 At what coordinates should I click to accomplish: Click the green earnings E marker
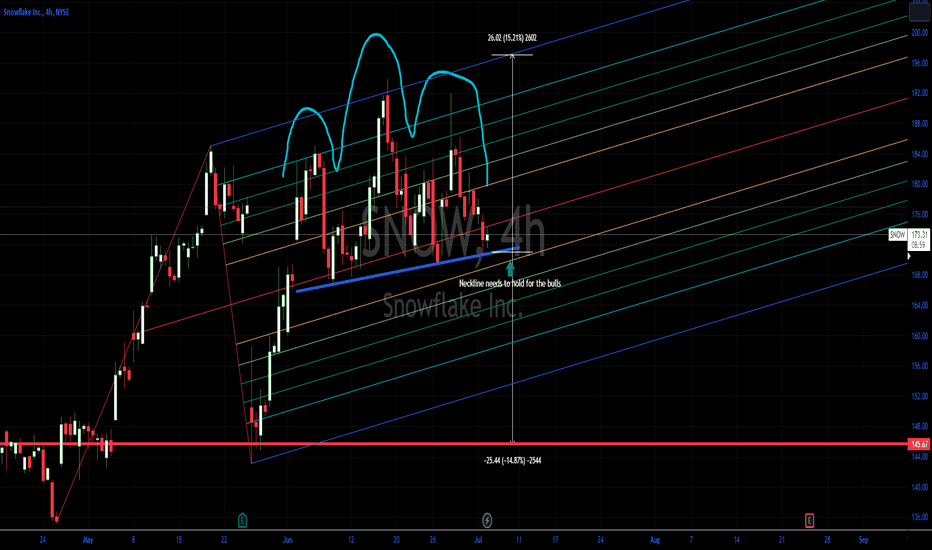[x=242, y=520]
